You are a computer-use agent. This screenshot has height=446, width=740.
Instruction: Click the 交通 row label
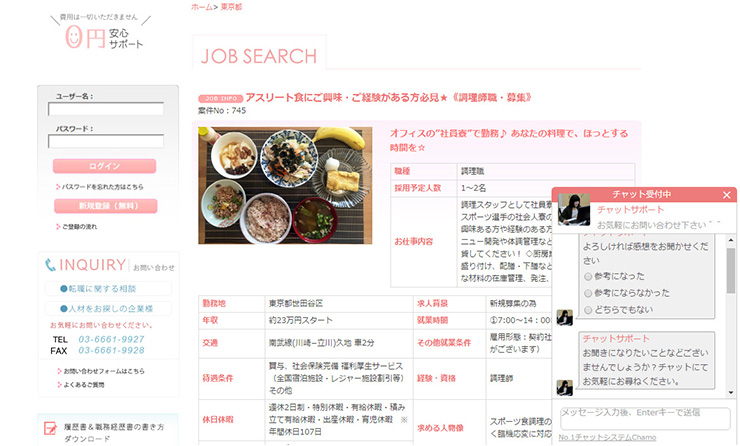[x=210, y=343]
